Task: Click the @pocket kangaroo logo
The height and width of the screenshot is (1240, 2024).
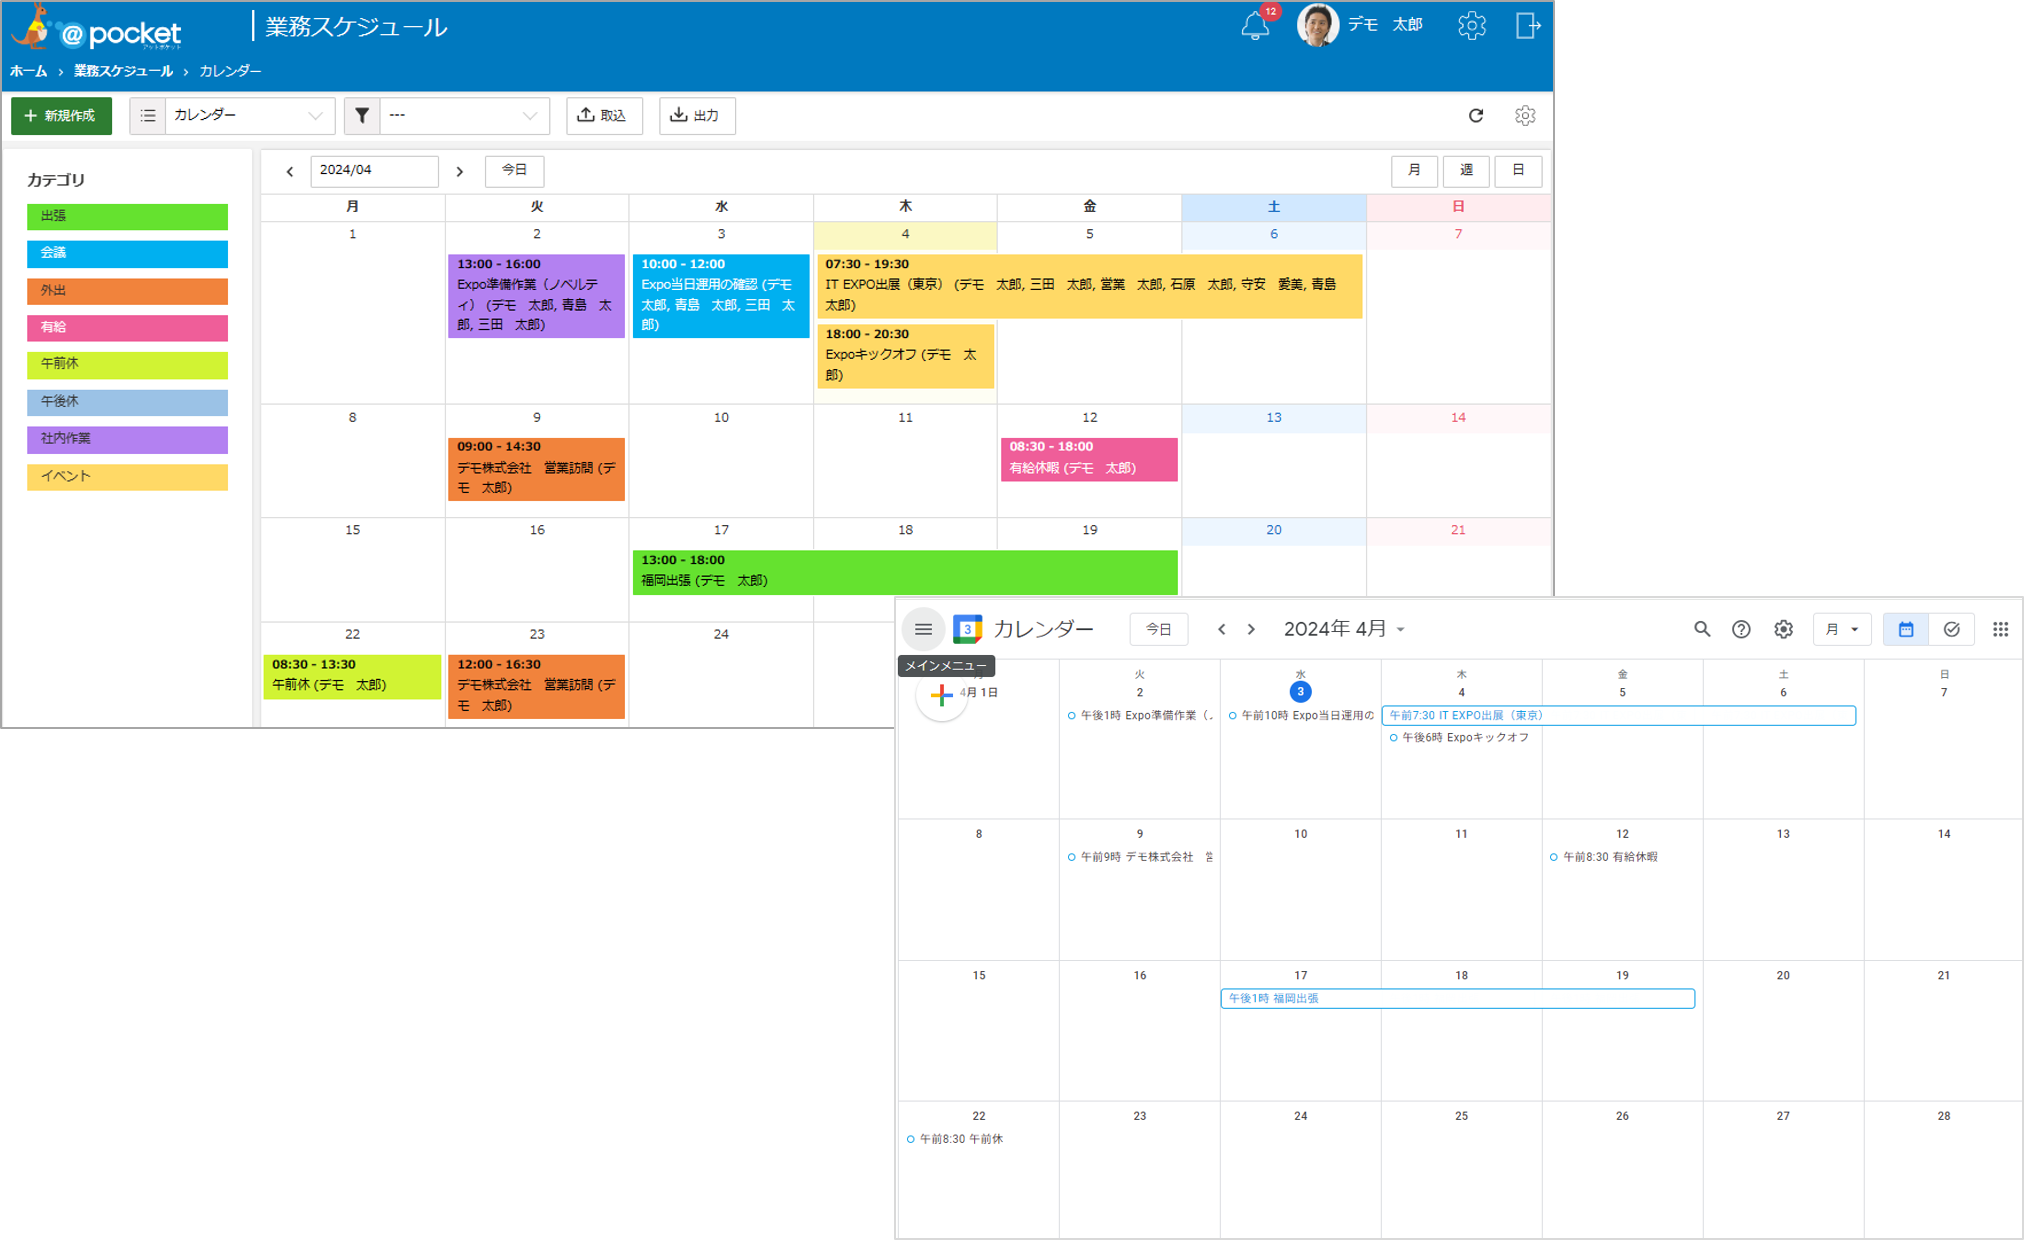Action: coord(97,28)
